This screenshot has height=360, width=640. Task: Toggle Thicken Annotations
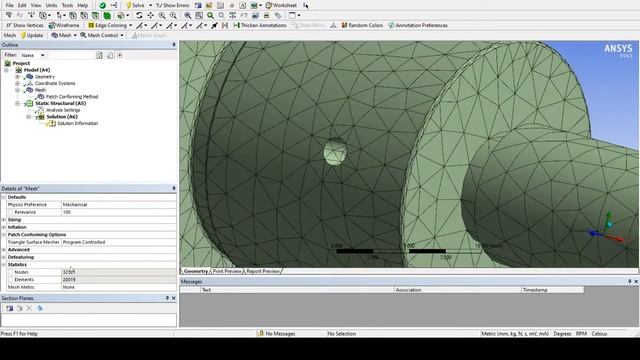pyautogui.click(x=260, y=25)
